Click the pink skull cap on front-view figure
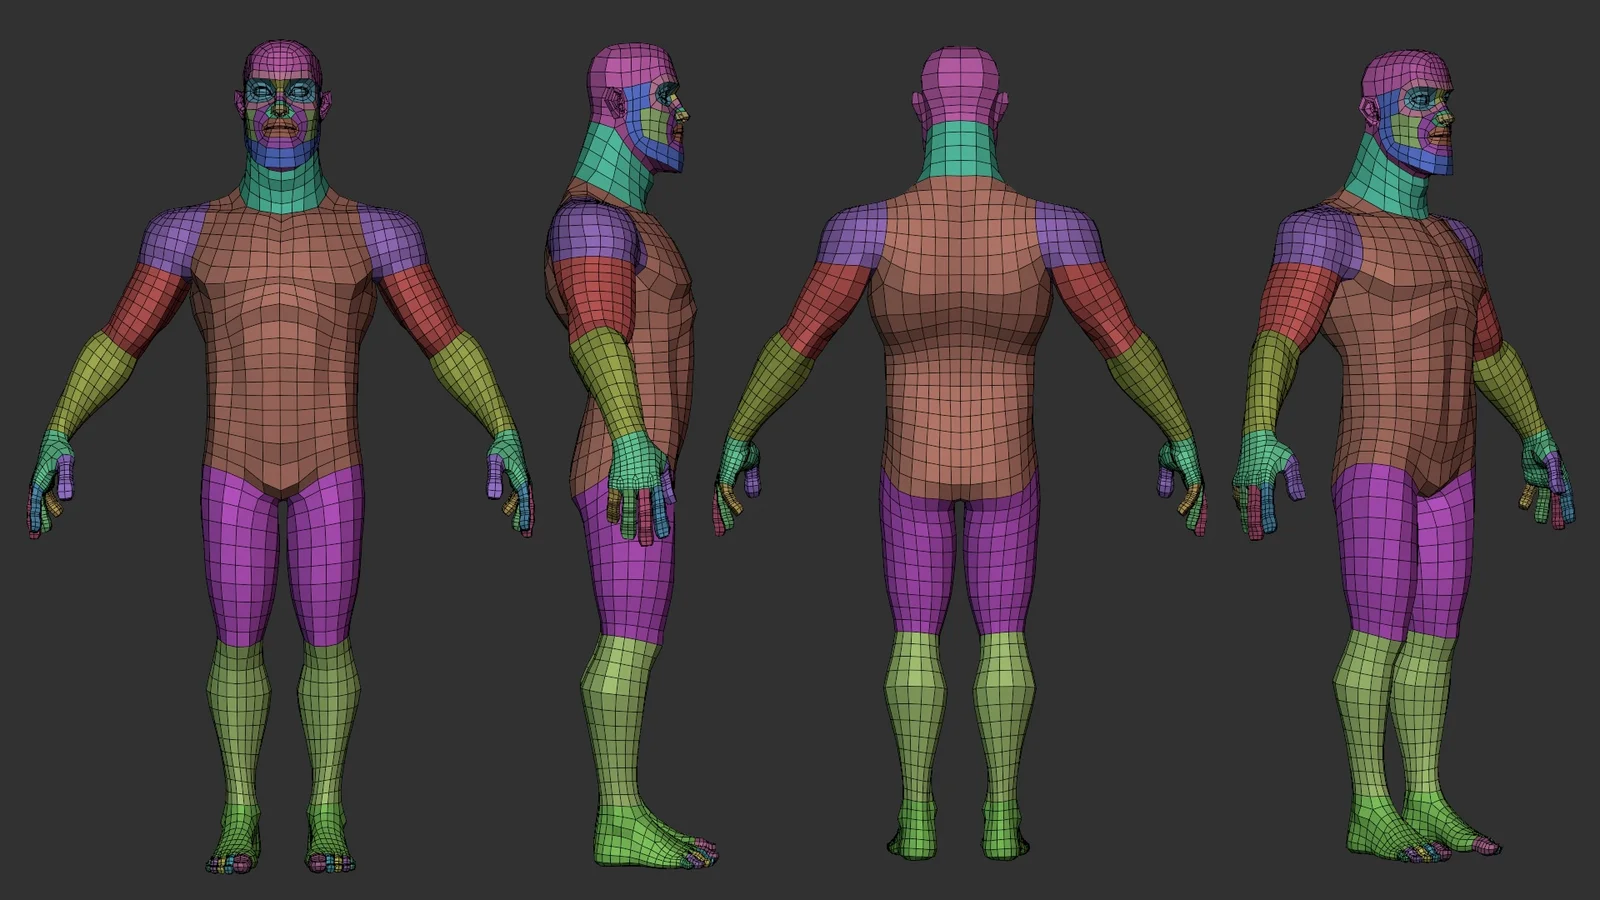Image resolution: width=1600 pixels, height=900 pixels. tap(283, 60)
